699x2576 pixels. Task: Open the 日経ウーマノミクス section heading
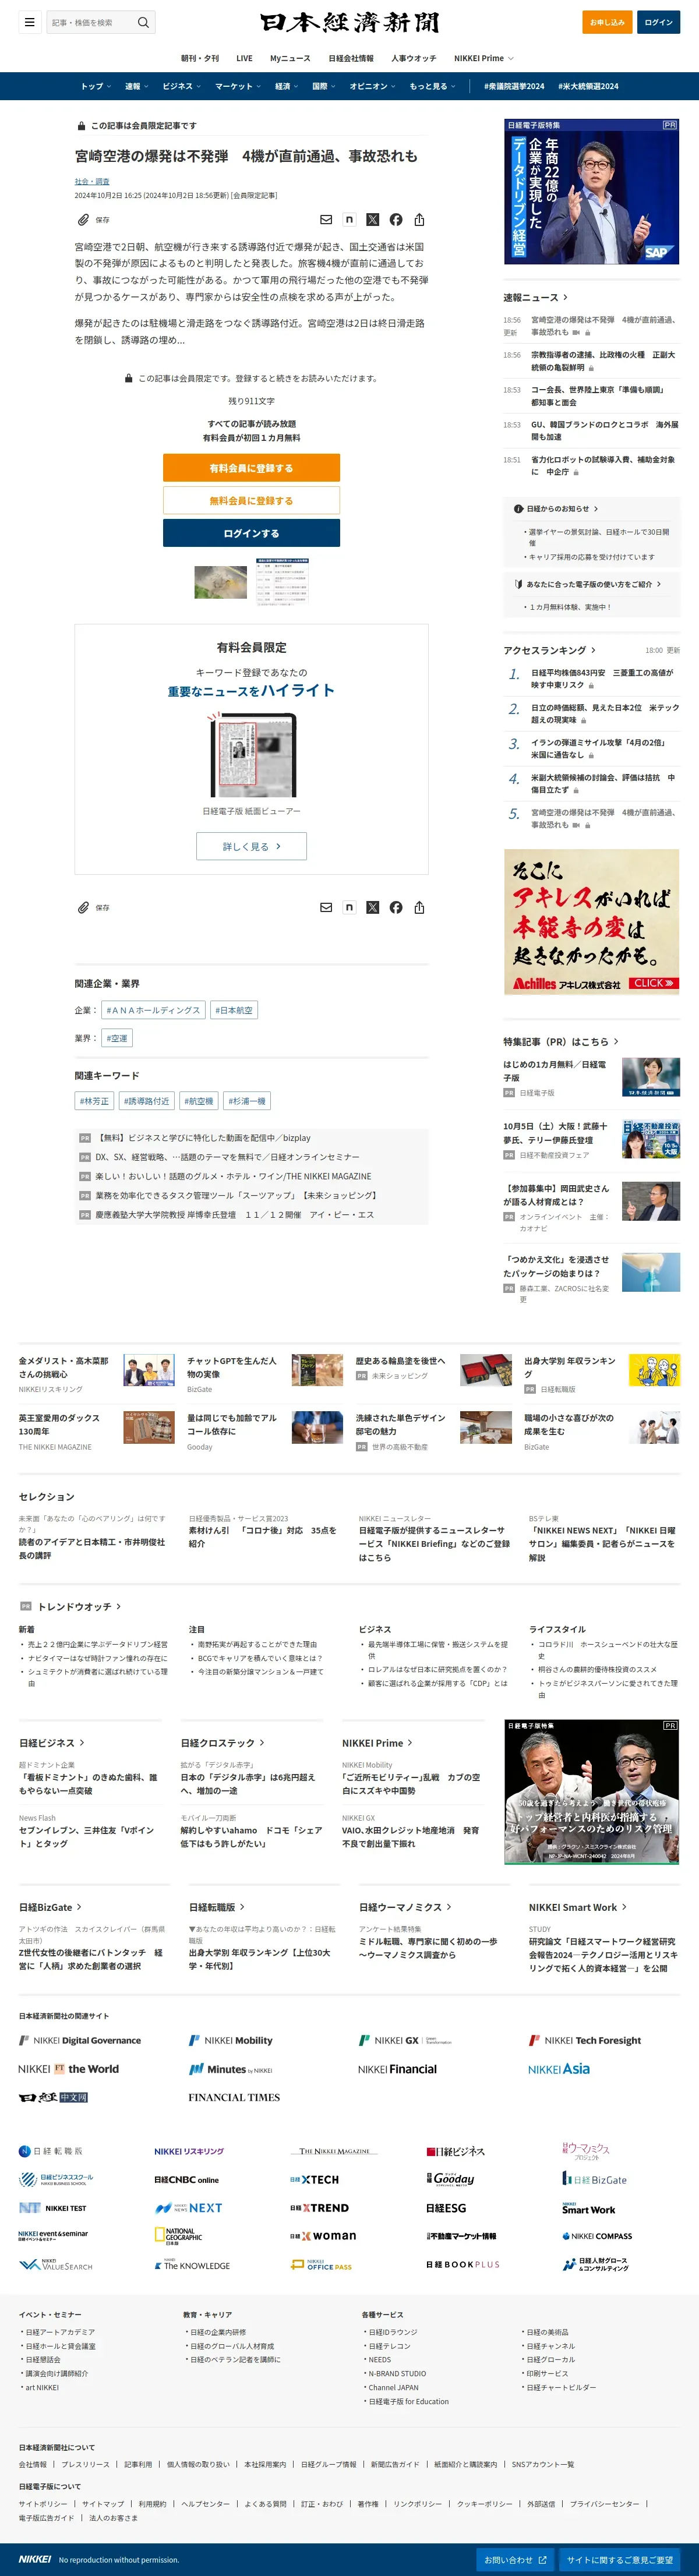point(405,1907)
